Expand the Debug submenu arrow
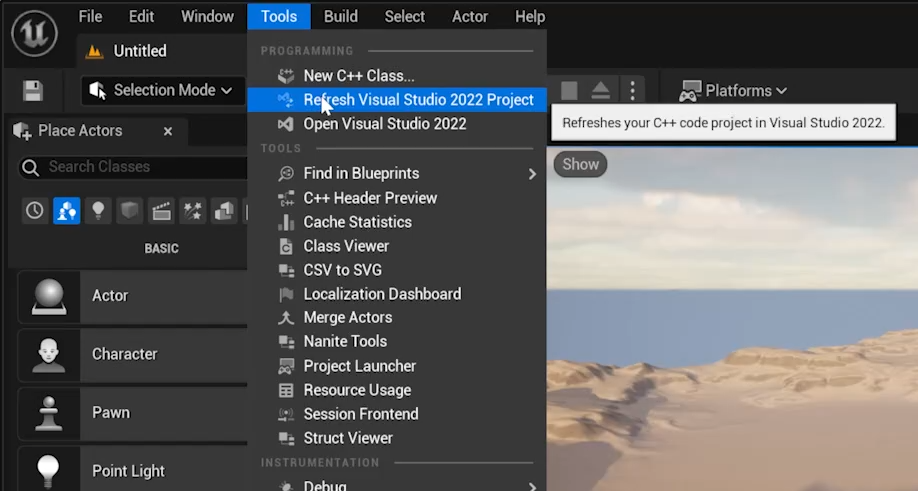This screenshot has width=918, height=491. coord(532,486)
